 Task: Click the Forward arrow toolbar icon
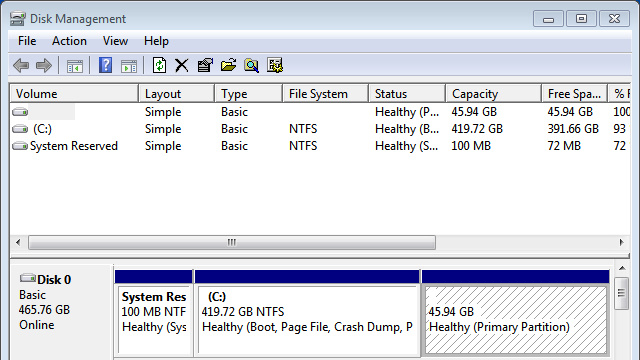(x=44, y=65)
